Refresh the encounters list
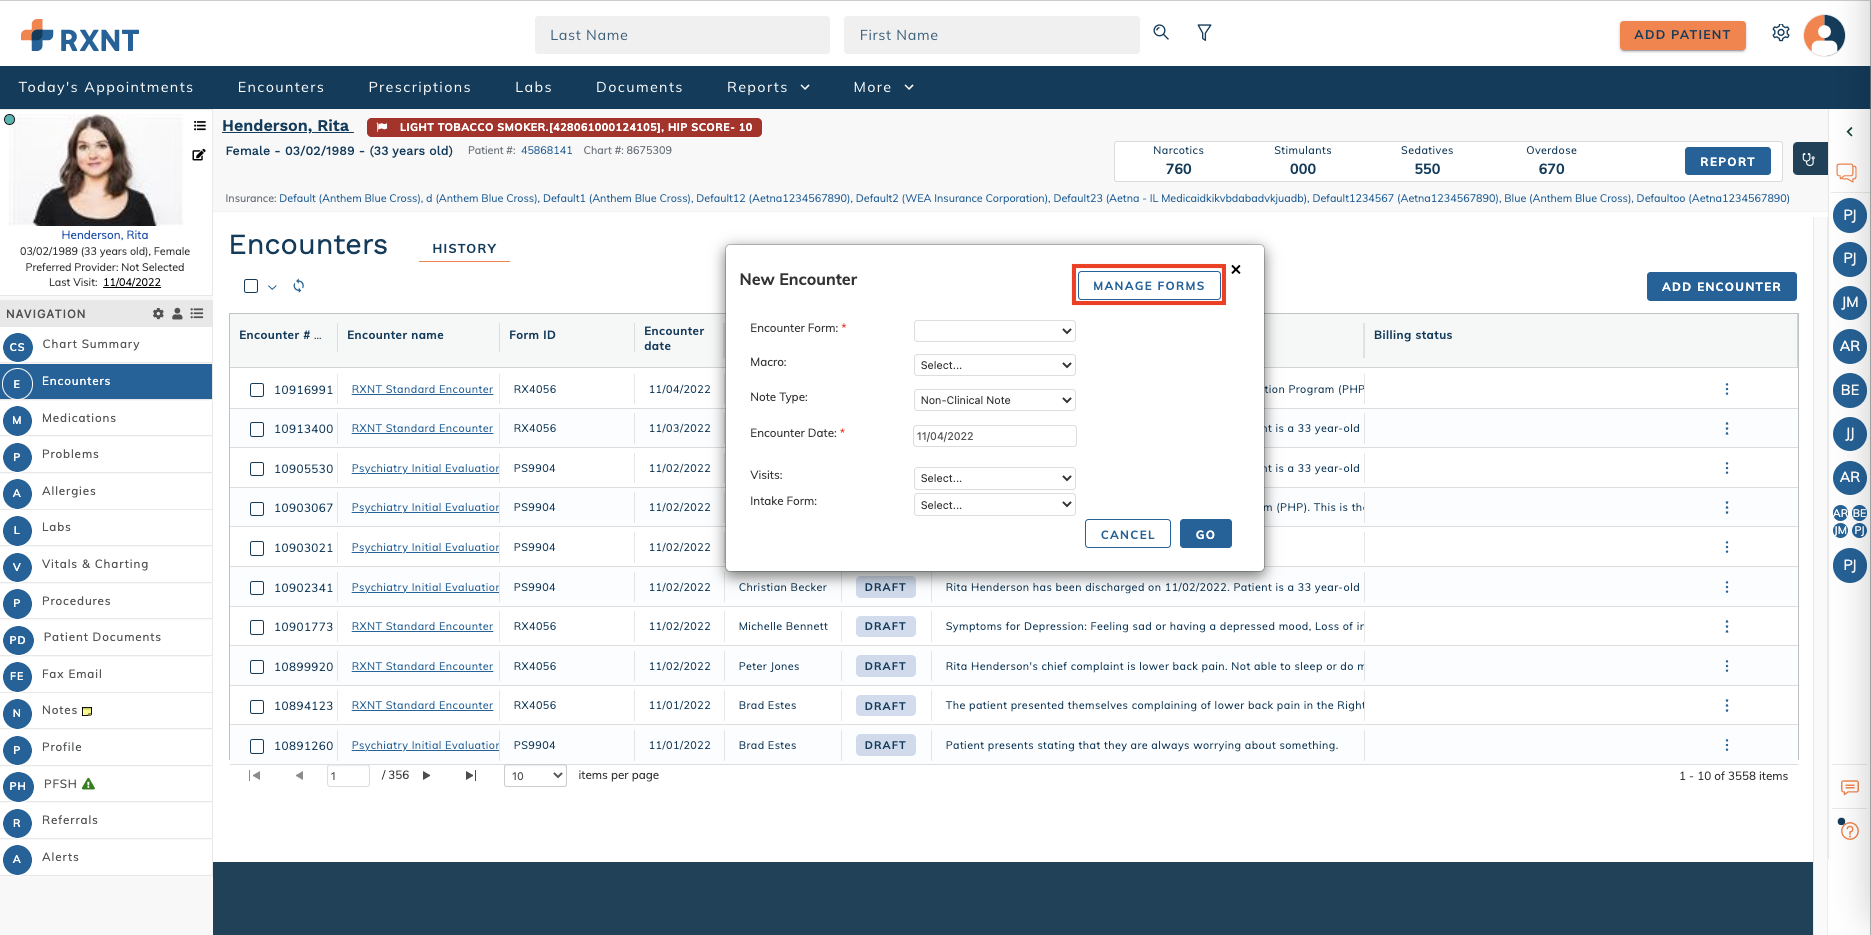1871x935 pixels. click(298, 286)
